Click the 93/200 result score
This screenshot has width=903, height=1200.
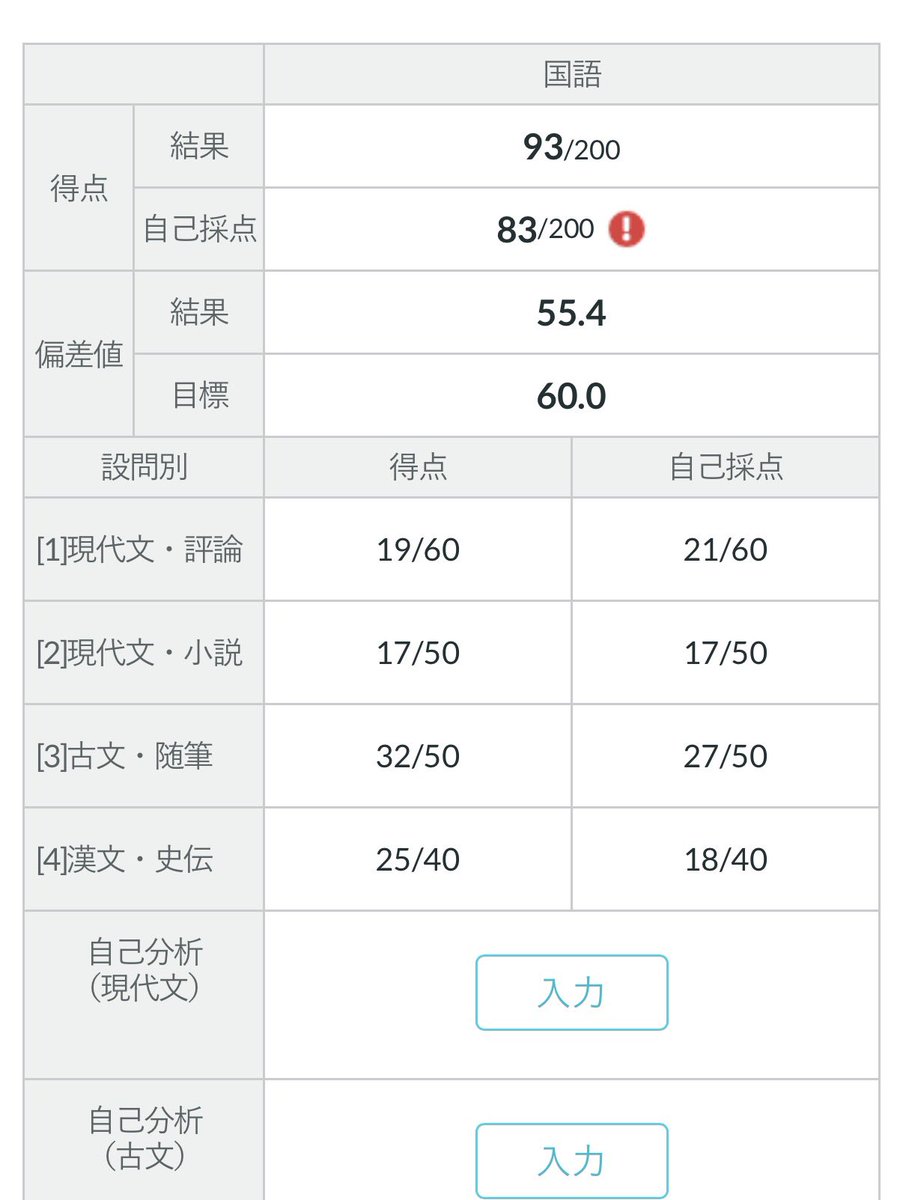(x=571, y=148)
